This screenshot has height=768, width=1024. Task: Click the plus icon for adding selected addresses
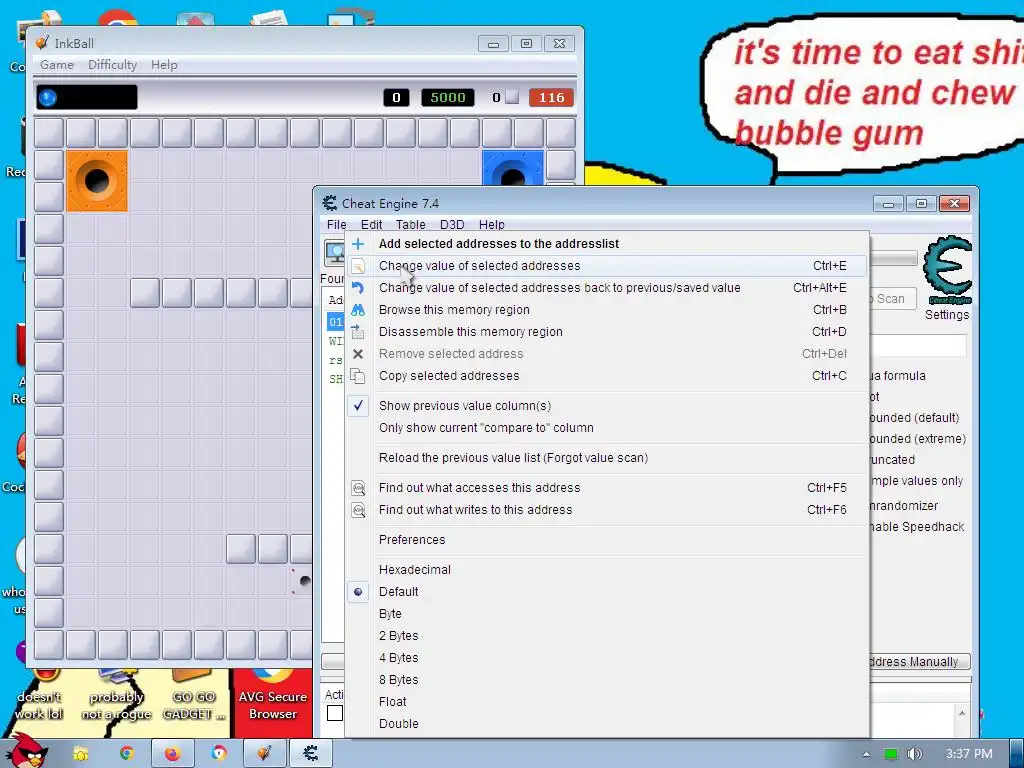tap(358, 244)
